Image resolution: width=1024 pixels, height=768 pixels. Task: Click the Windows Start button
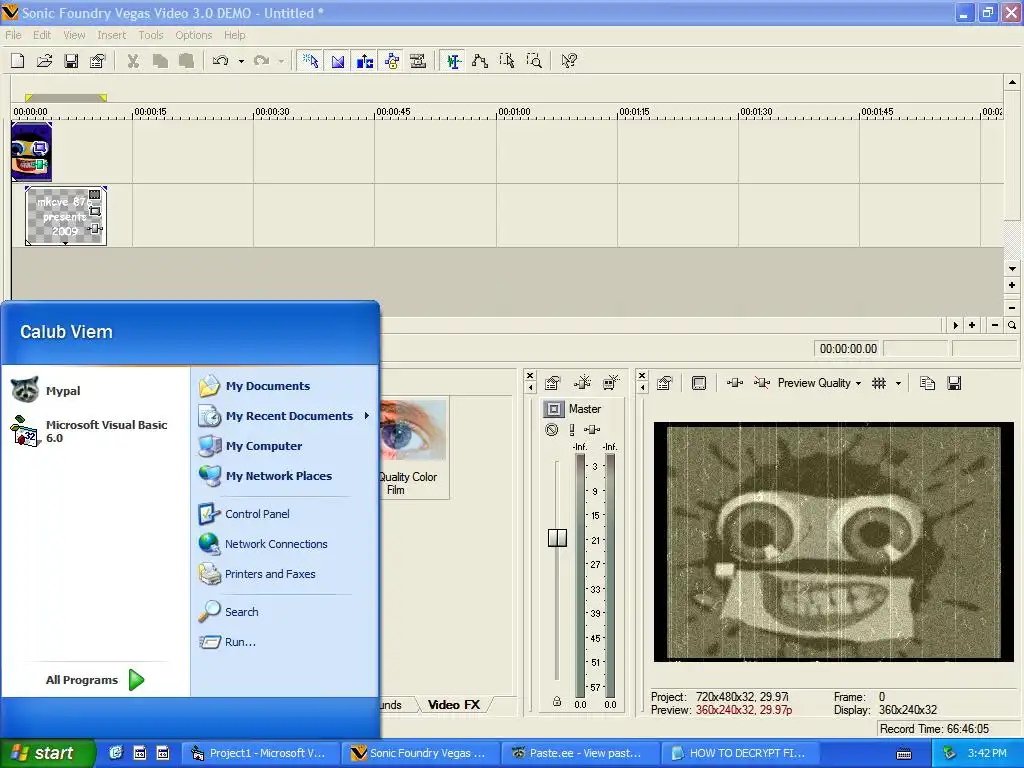[x=46, y=753]
